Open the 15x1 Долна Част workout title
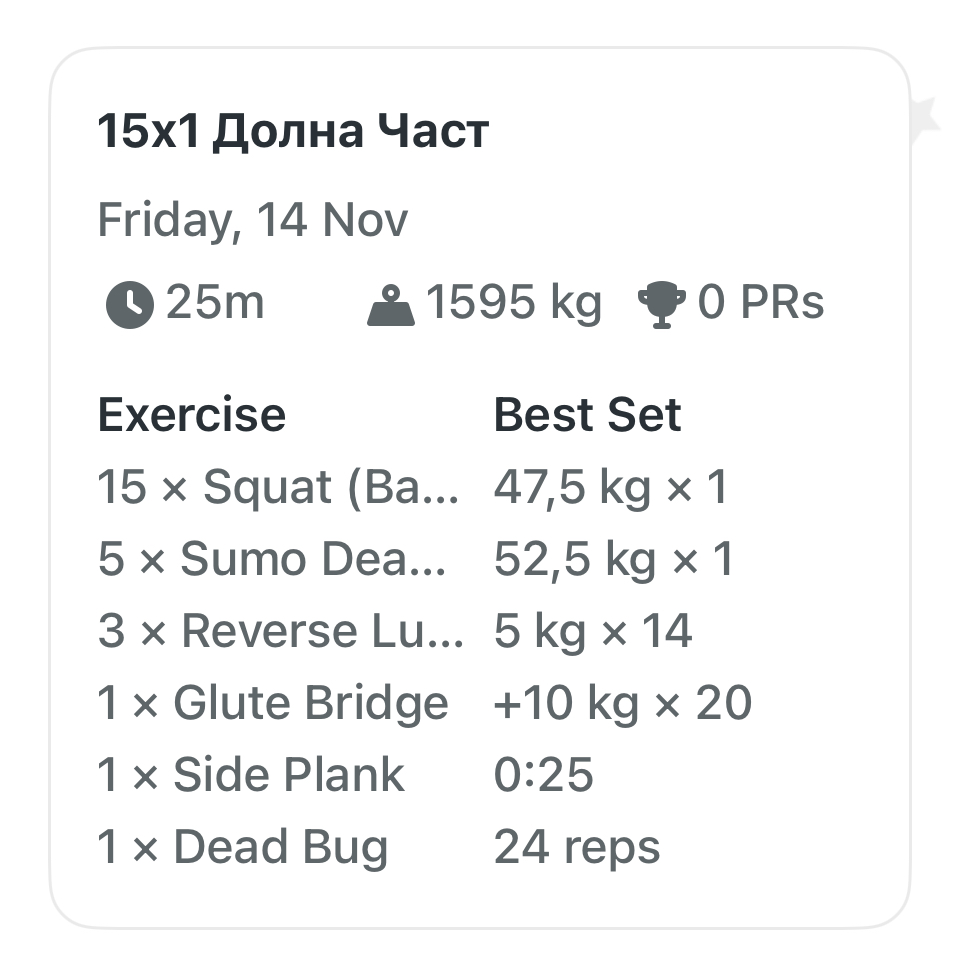Image resolution: width=960 pixels, height=954 pixels. tap(293, 132)
